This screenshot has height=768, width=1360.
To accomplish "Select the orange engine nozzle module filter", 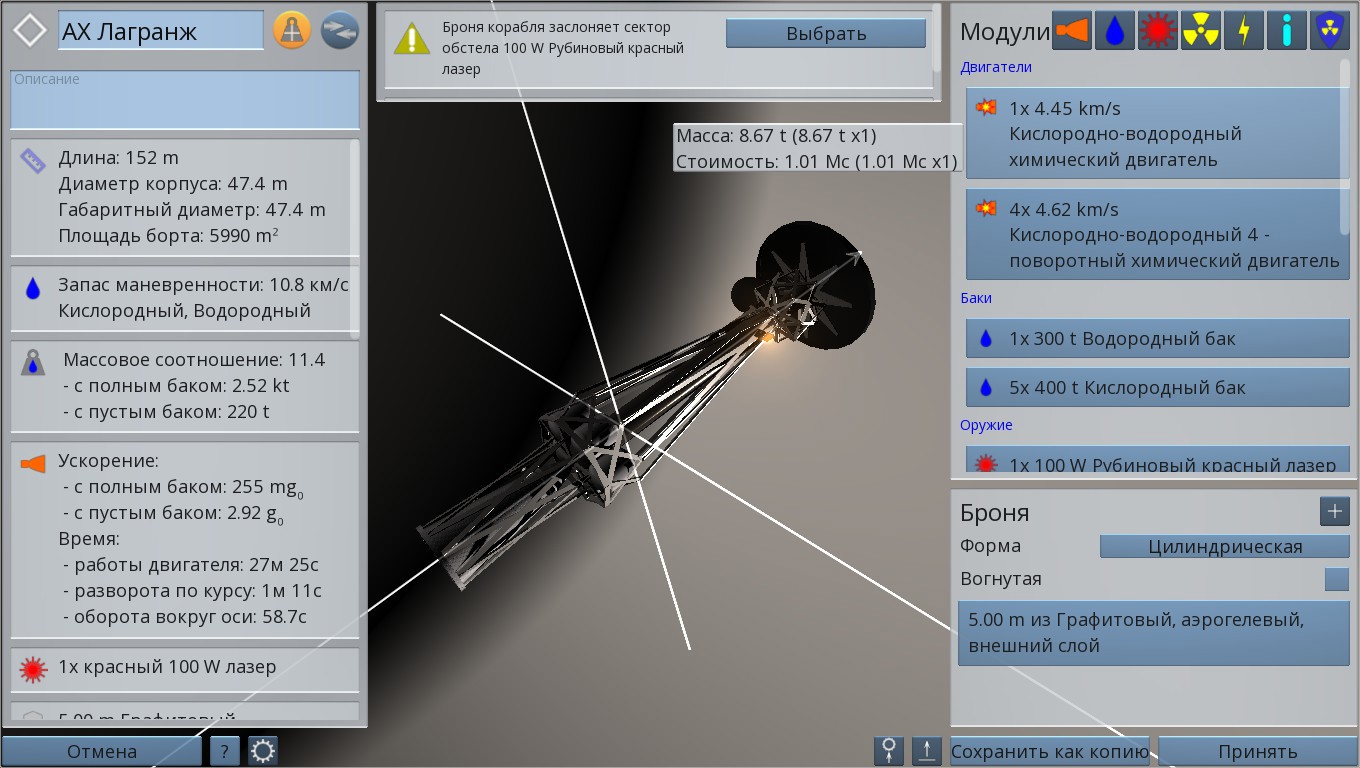I will 1071,31.
